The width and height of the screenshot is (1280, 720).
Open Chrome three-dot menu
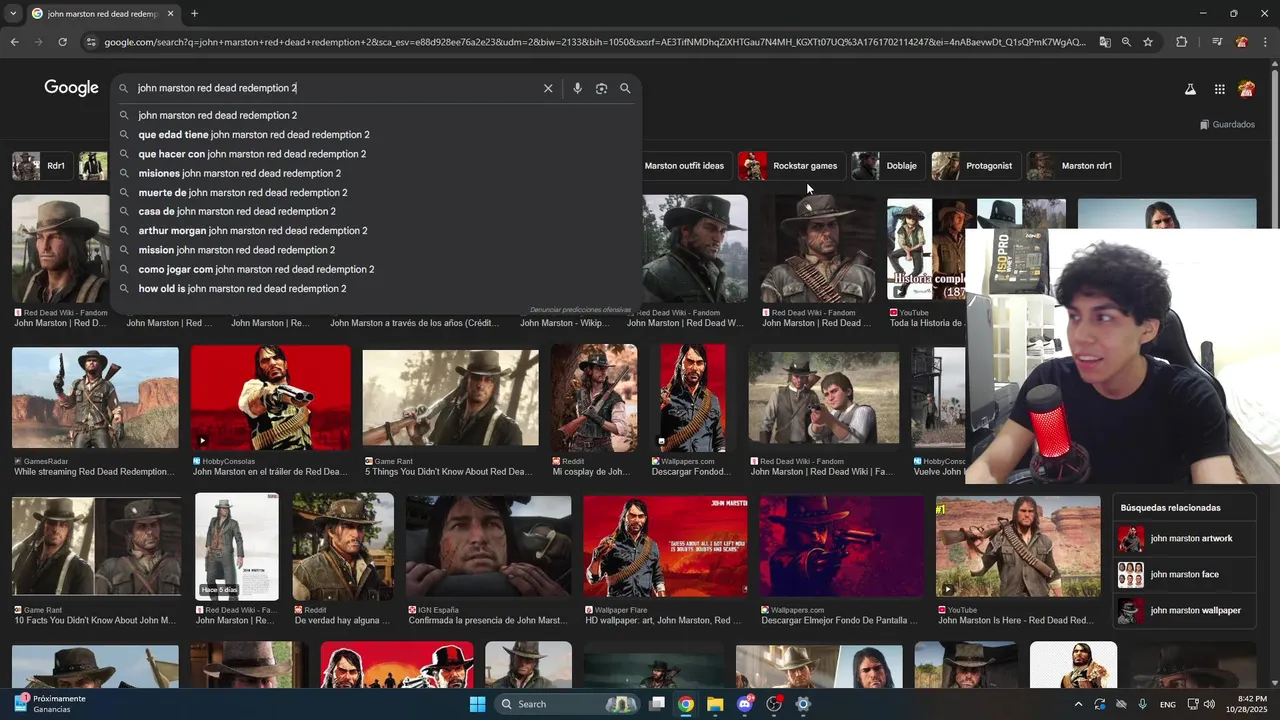[x=1265, y=42]
